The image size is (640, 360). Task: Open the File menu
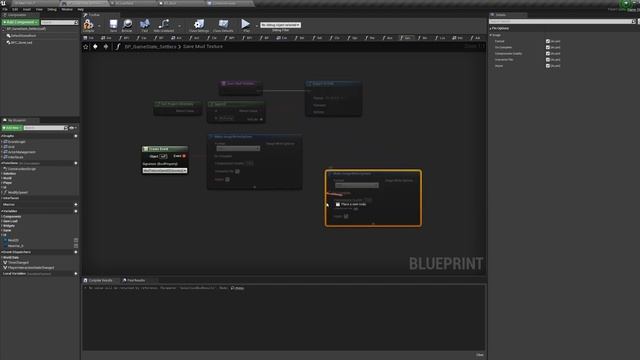coord(5,9)
